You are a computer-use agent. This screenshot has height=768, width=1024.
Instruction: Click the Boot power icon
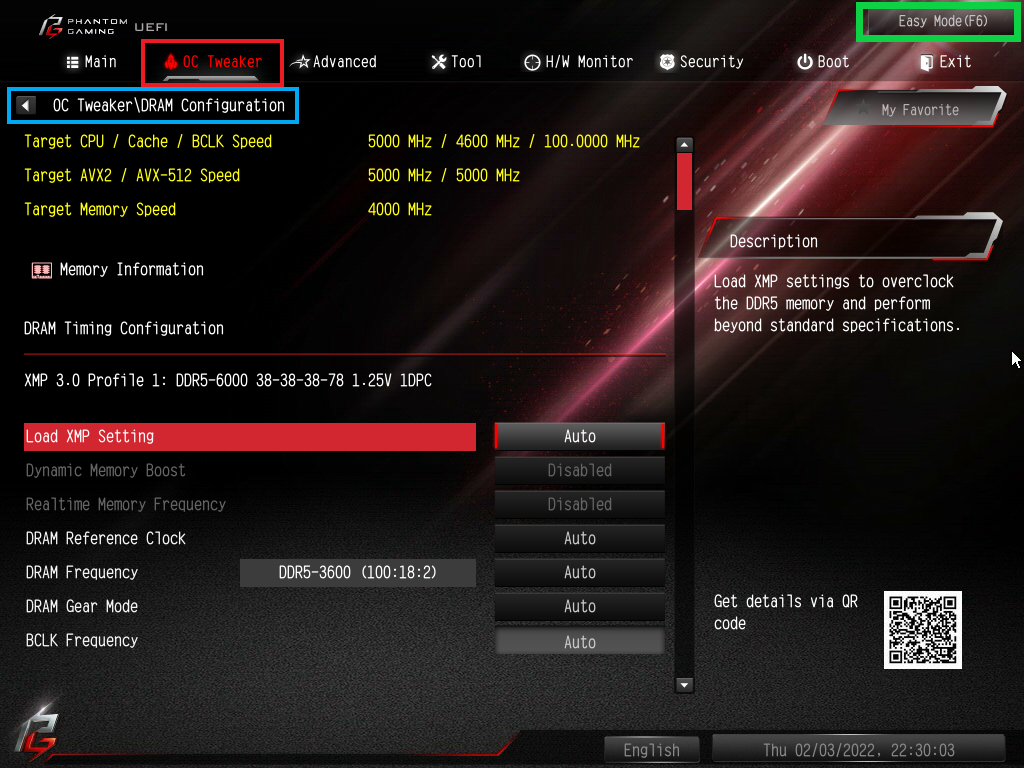805,62
